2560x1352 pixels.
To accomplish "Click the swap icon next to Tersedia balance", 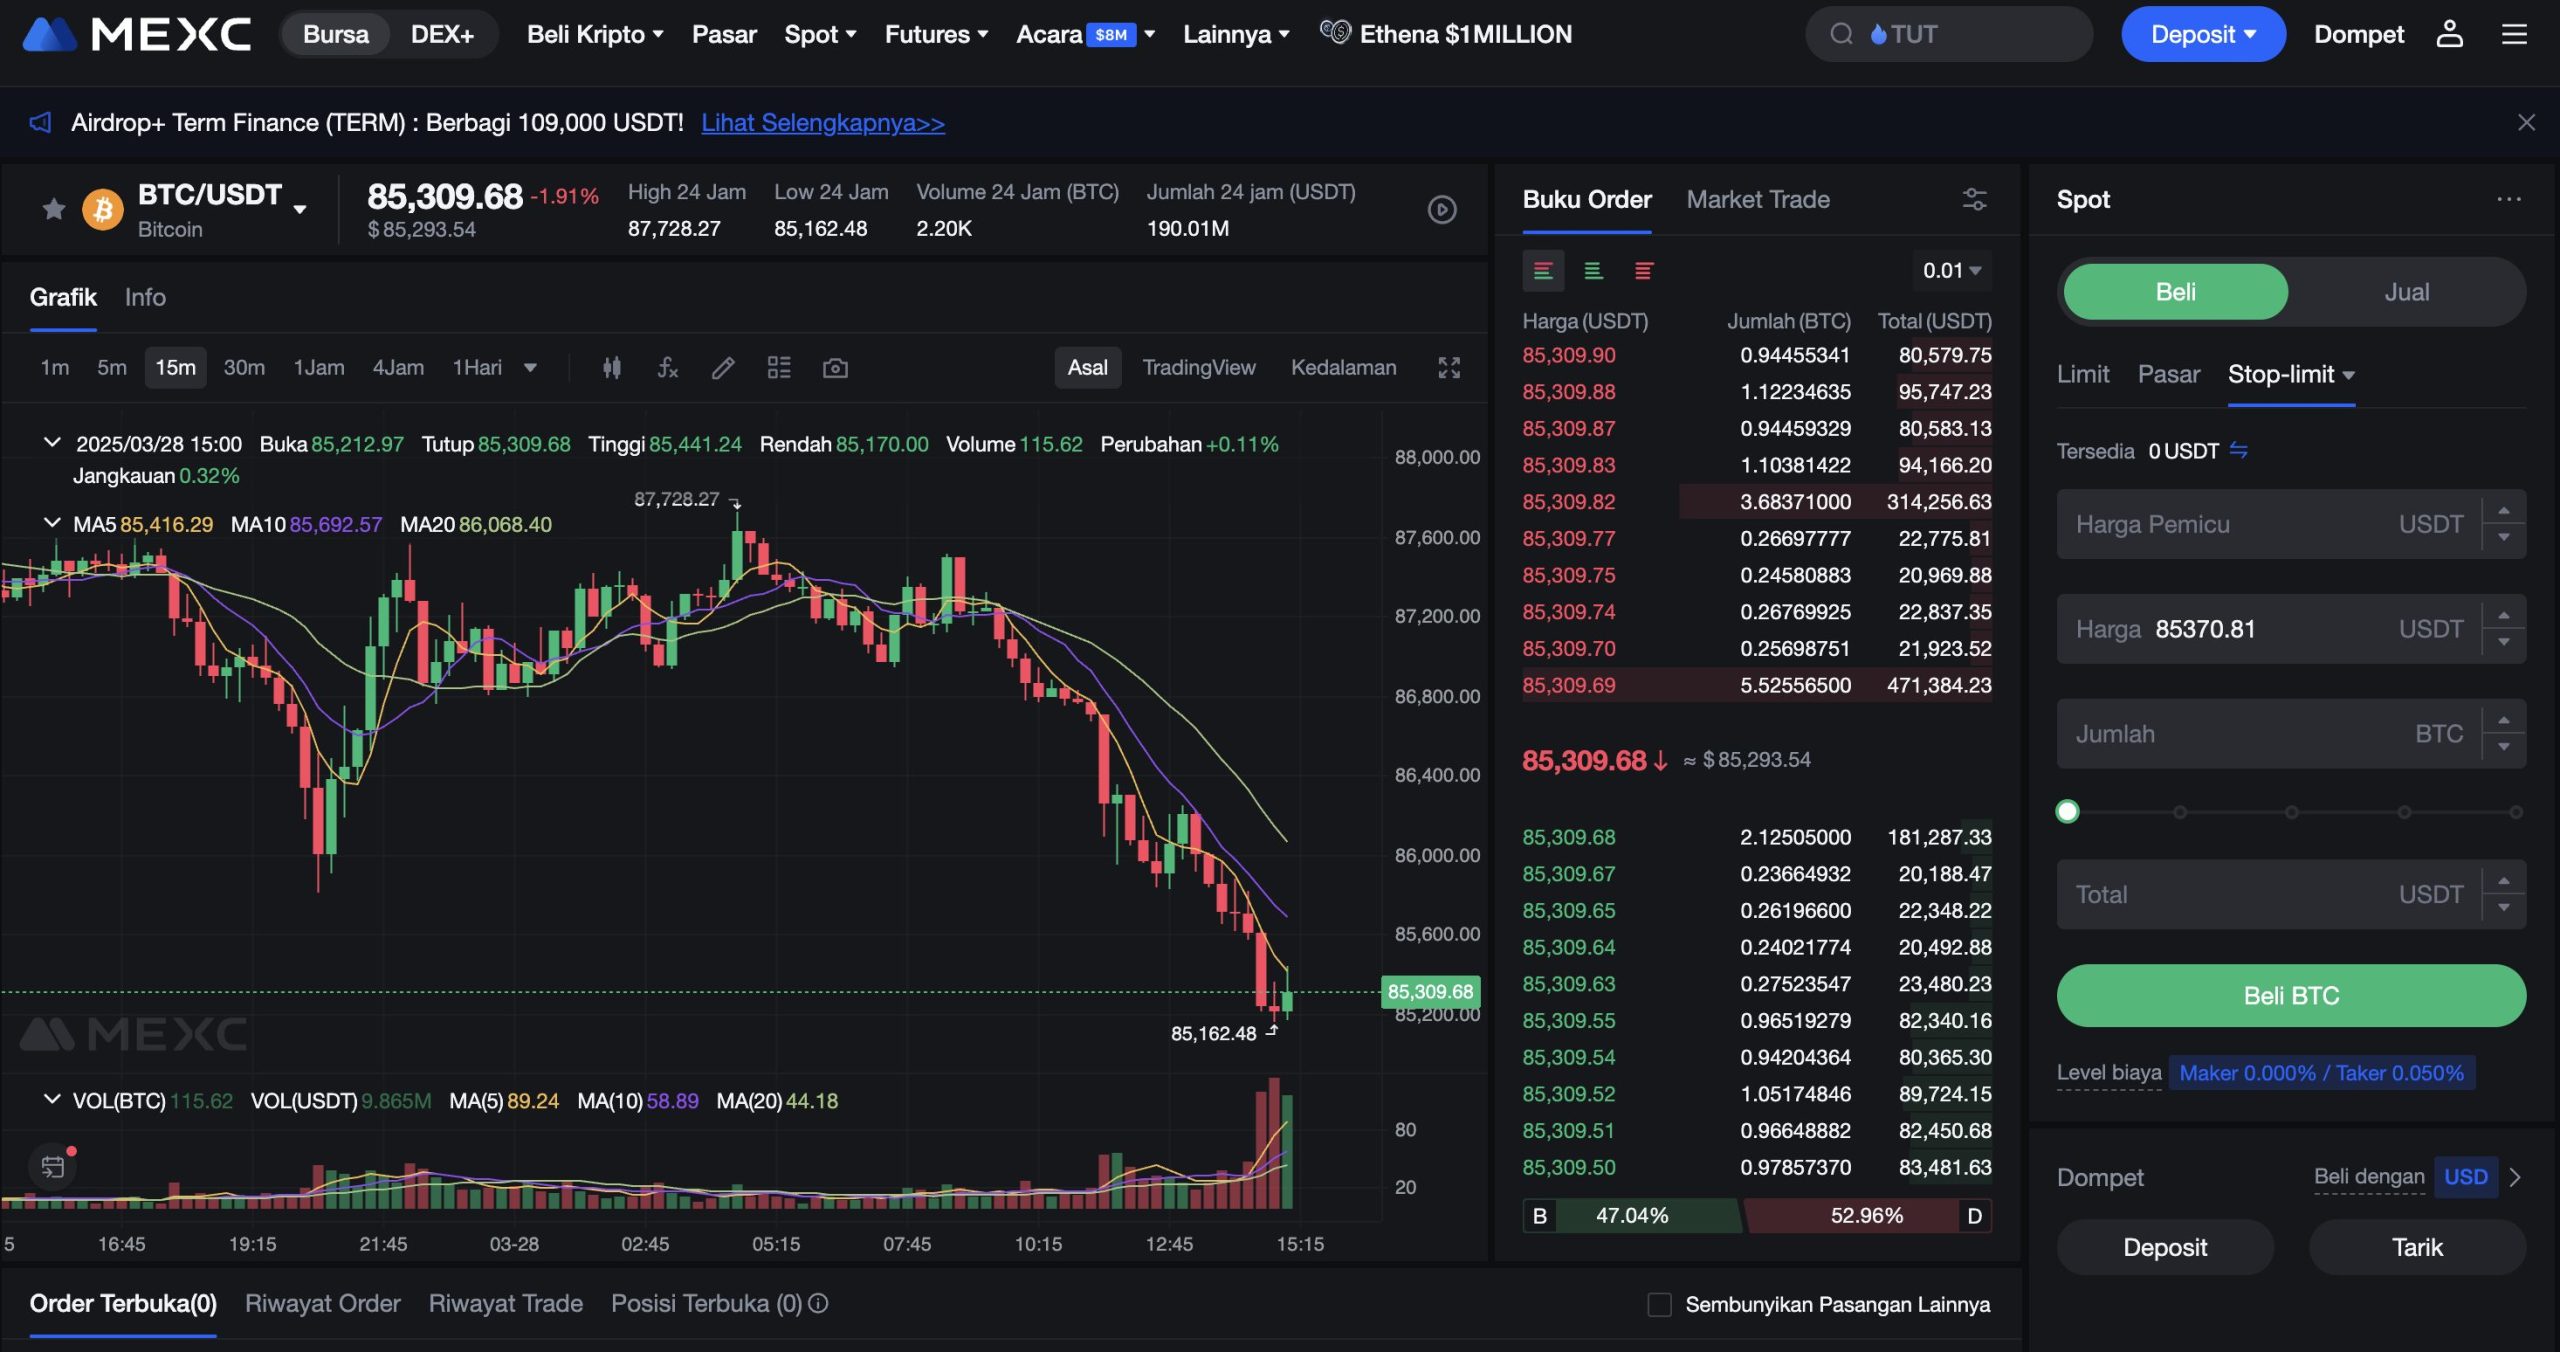I will point(2240,451).
